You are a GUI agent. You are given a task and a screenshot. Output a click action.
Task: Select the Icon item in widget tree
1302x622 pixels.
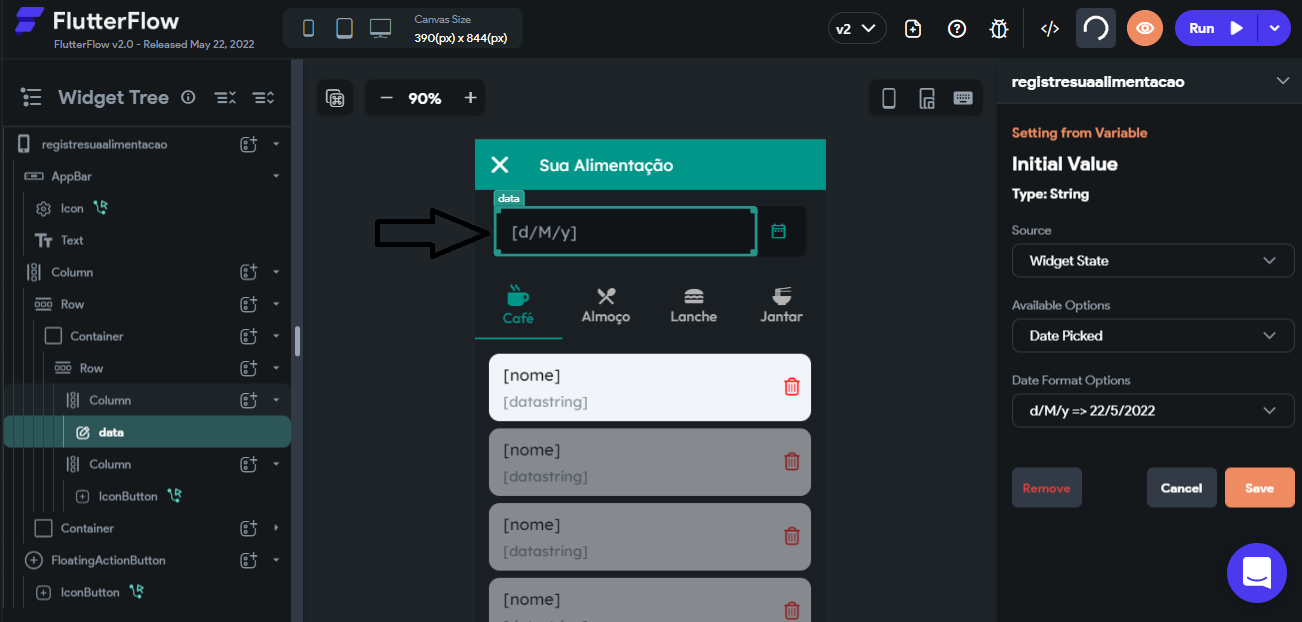coord(72,208)
